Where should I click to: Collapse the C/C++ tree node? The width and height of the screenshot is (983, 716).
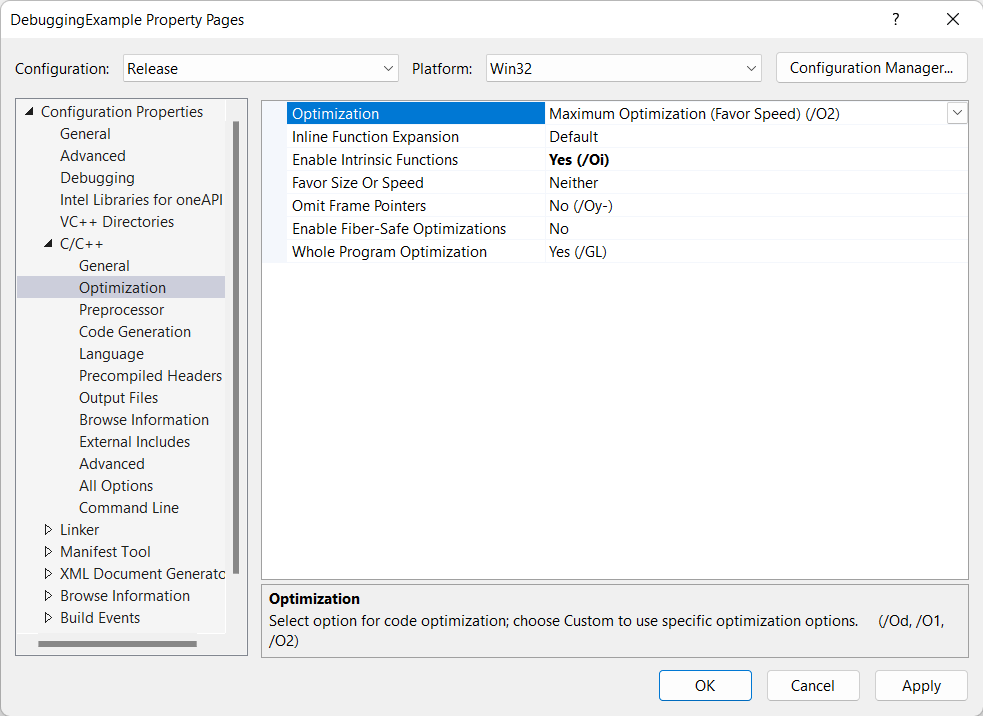(48, 244)
